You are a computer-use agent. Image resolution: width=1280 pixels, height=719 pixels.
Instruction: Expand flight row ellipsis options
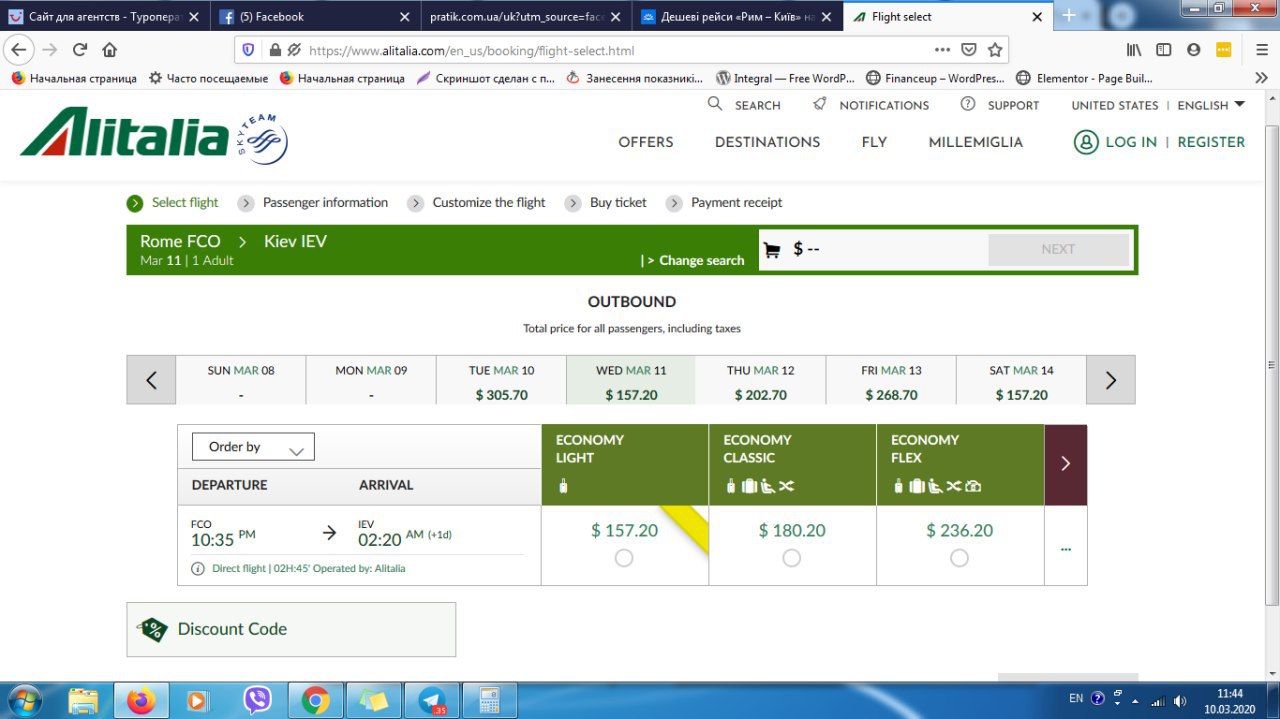(1065, 548)
